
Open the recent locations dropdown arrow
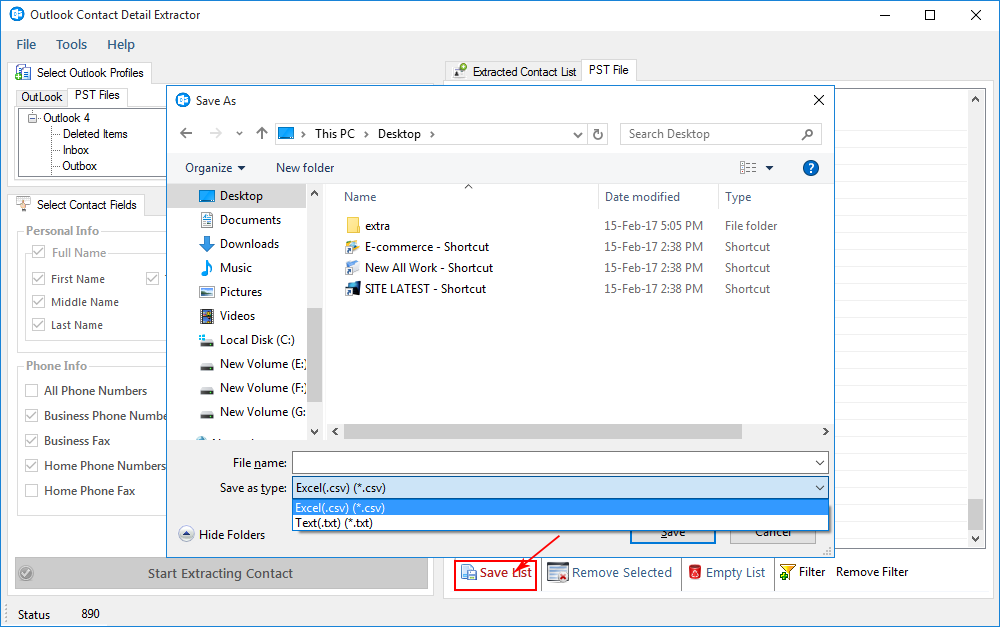coord(239,133)
